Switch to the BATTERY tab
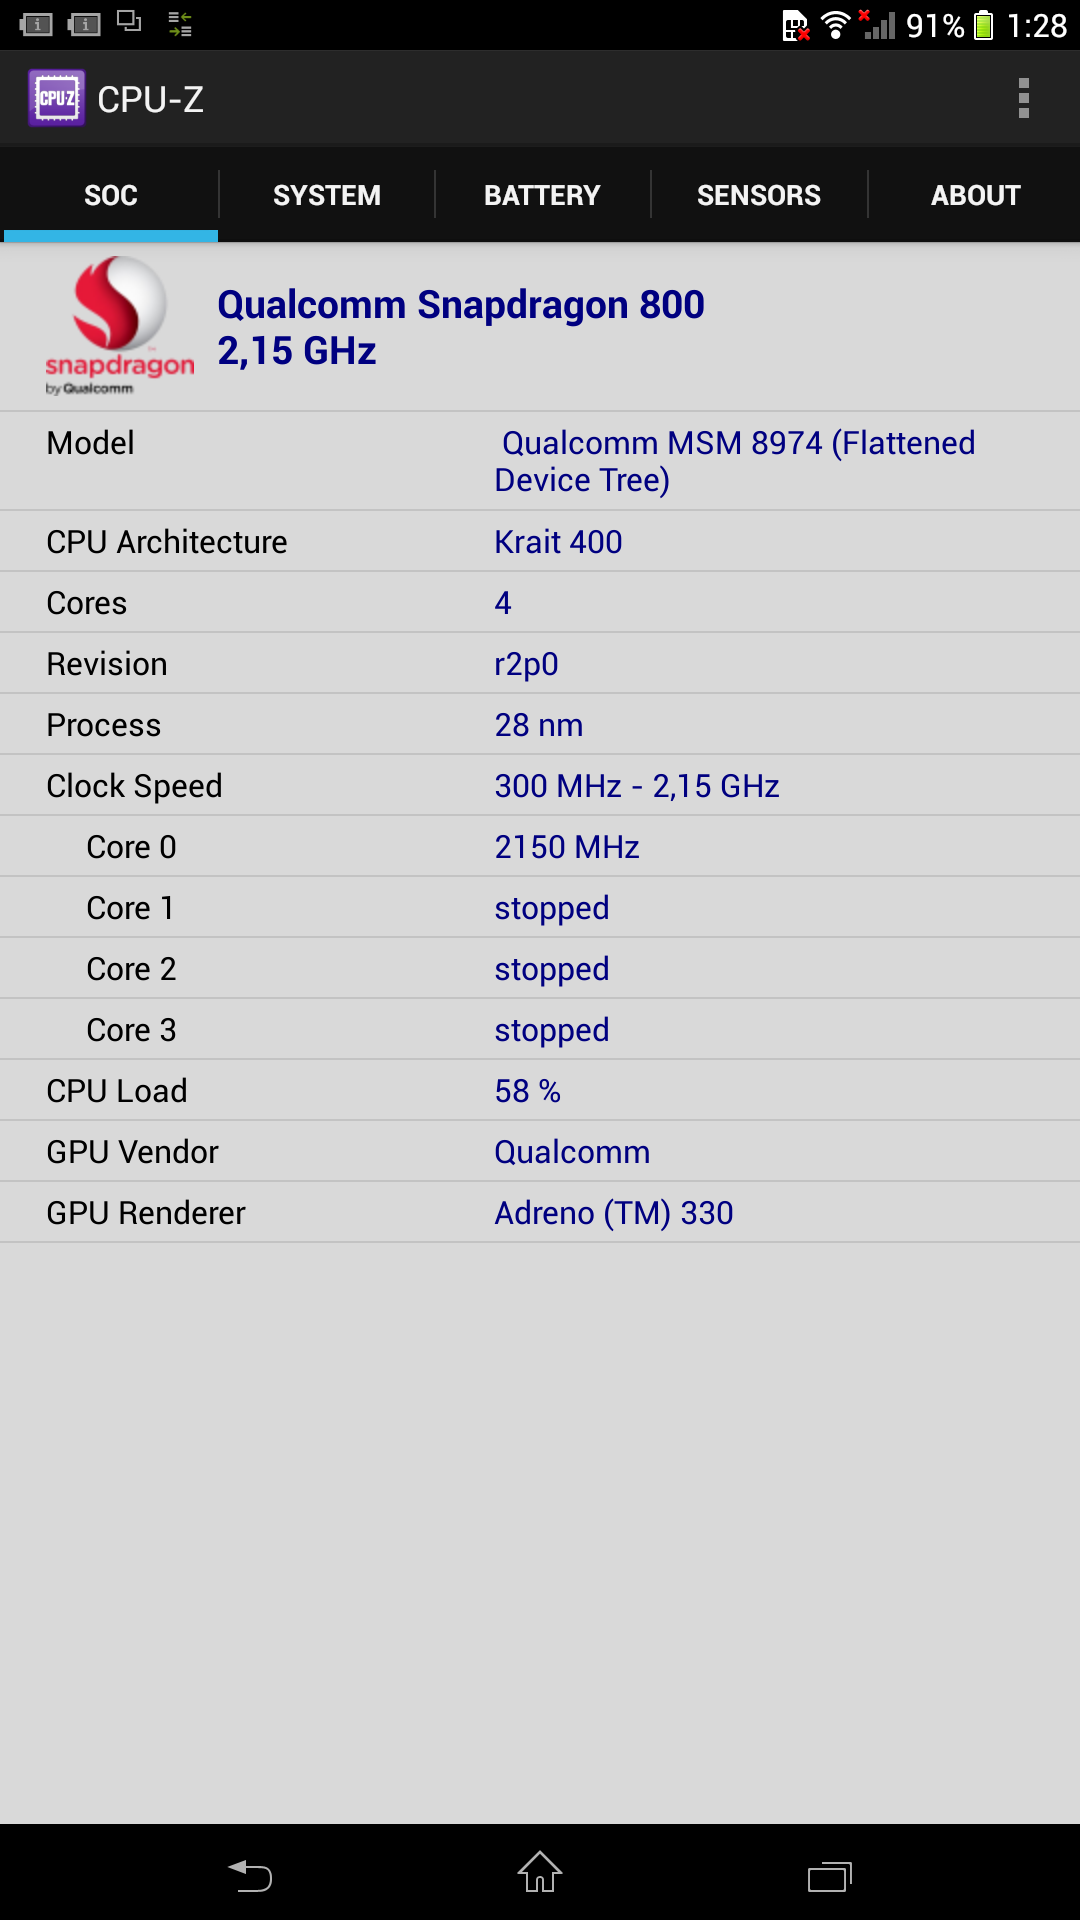This screenshot has width=1080, height=1920. tap(543, 195)
